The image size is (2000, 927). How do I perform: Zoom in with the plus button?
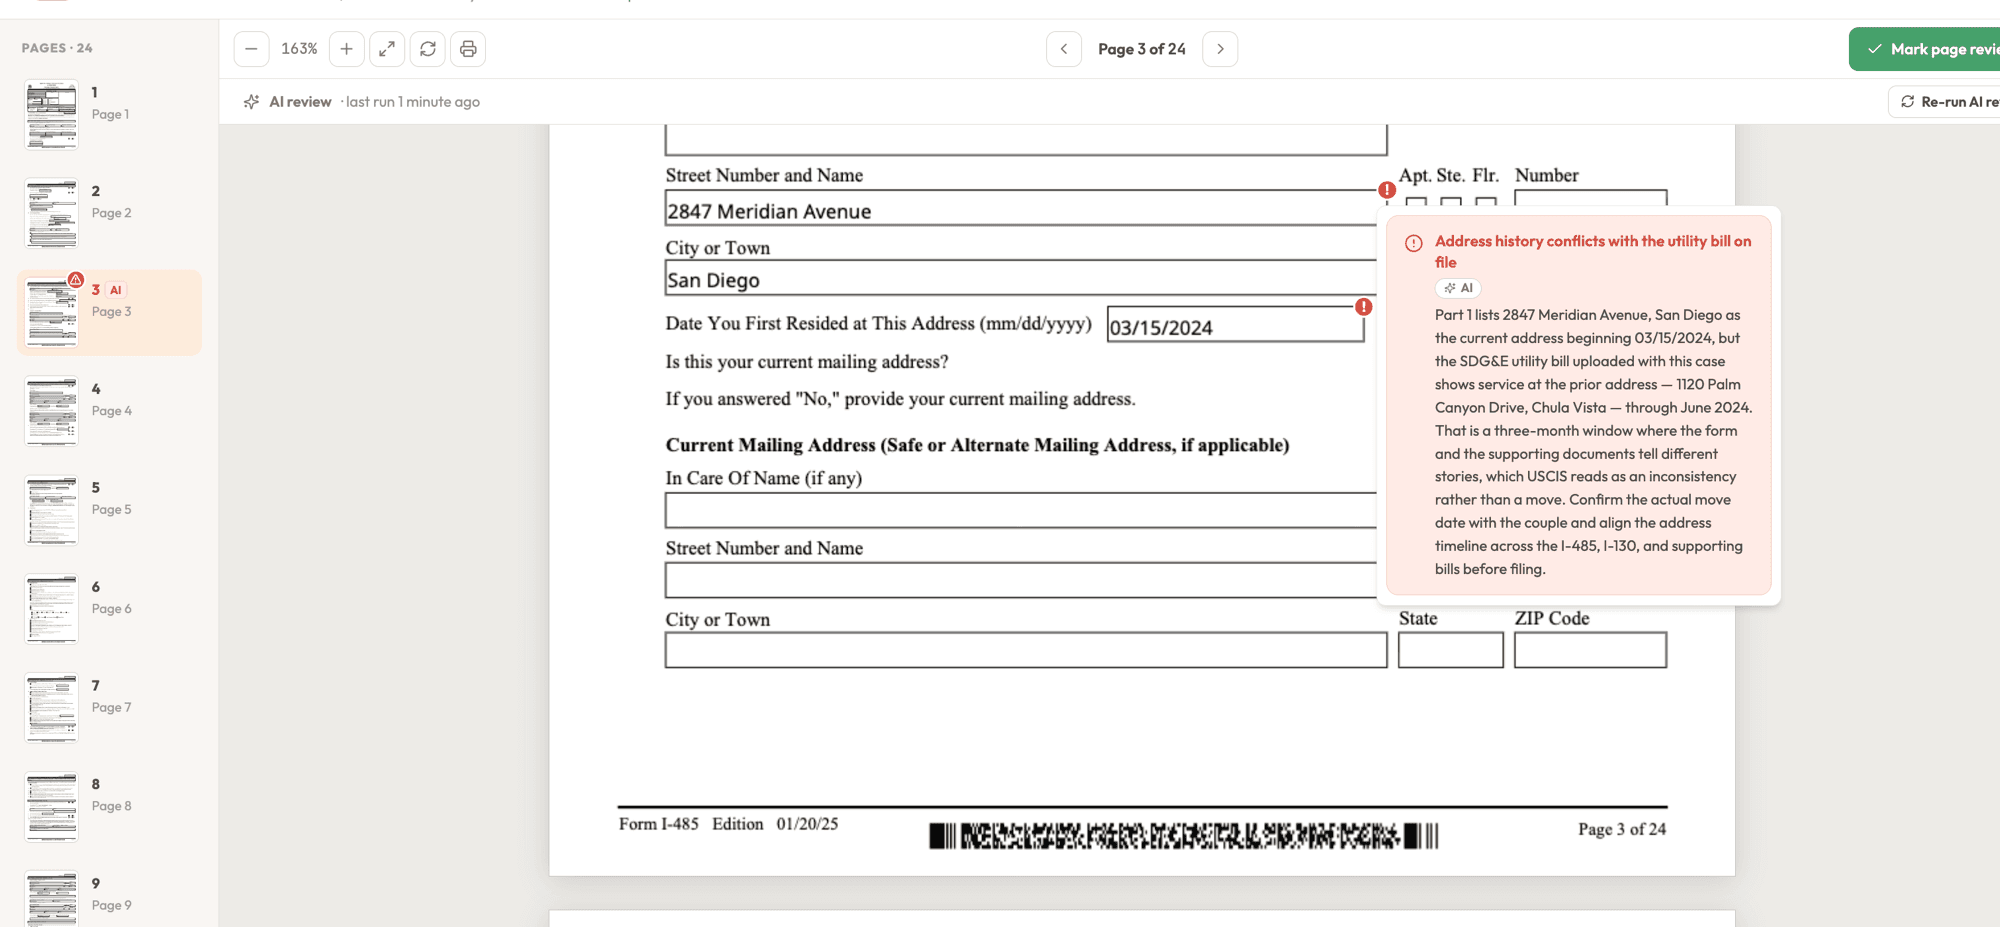[x=346, y=49]
